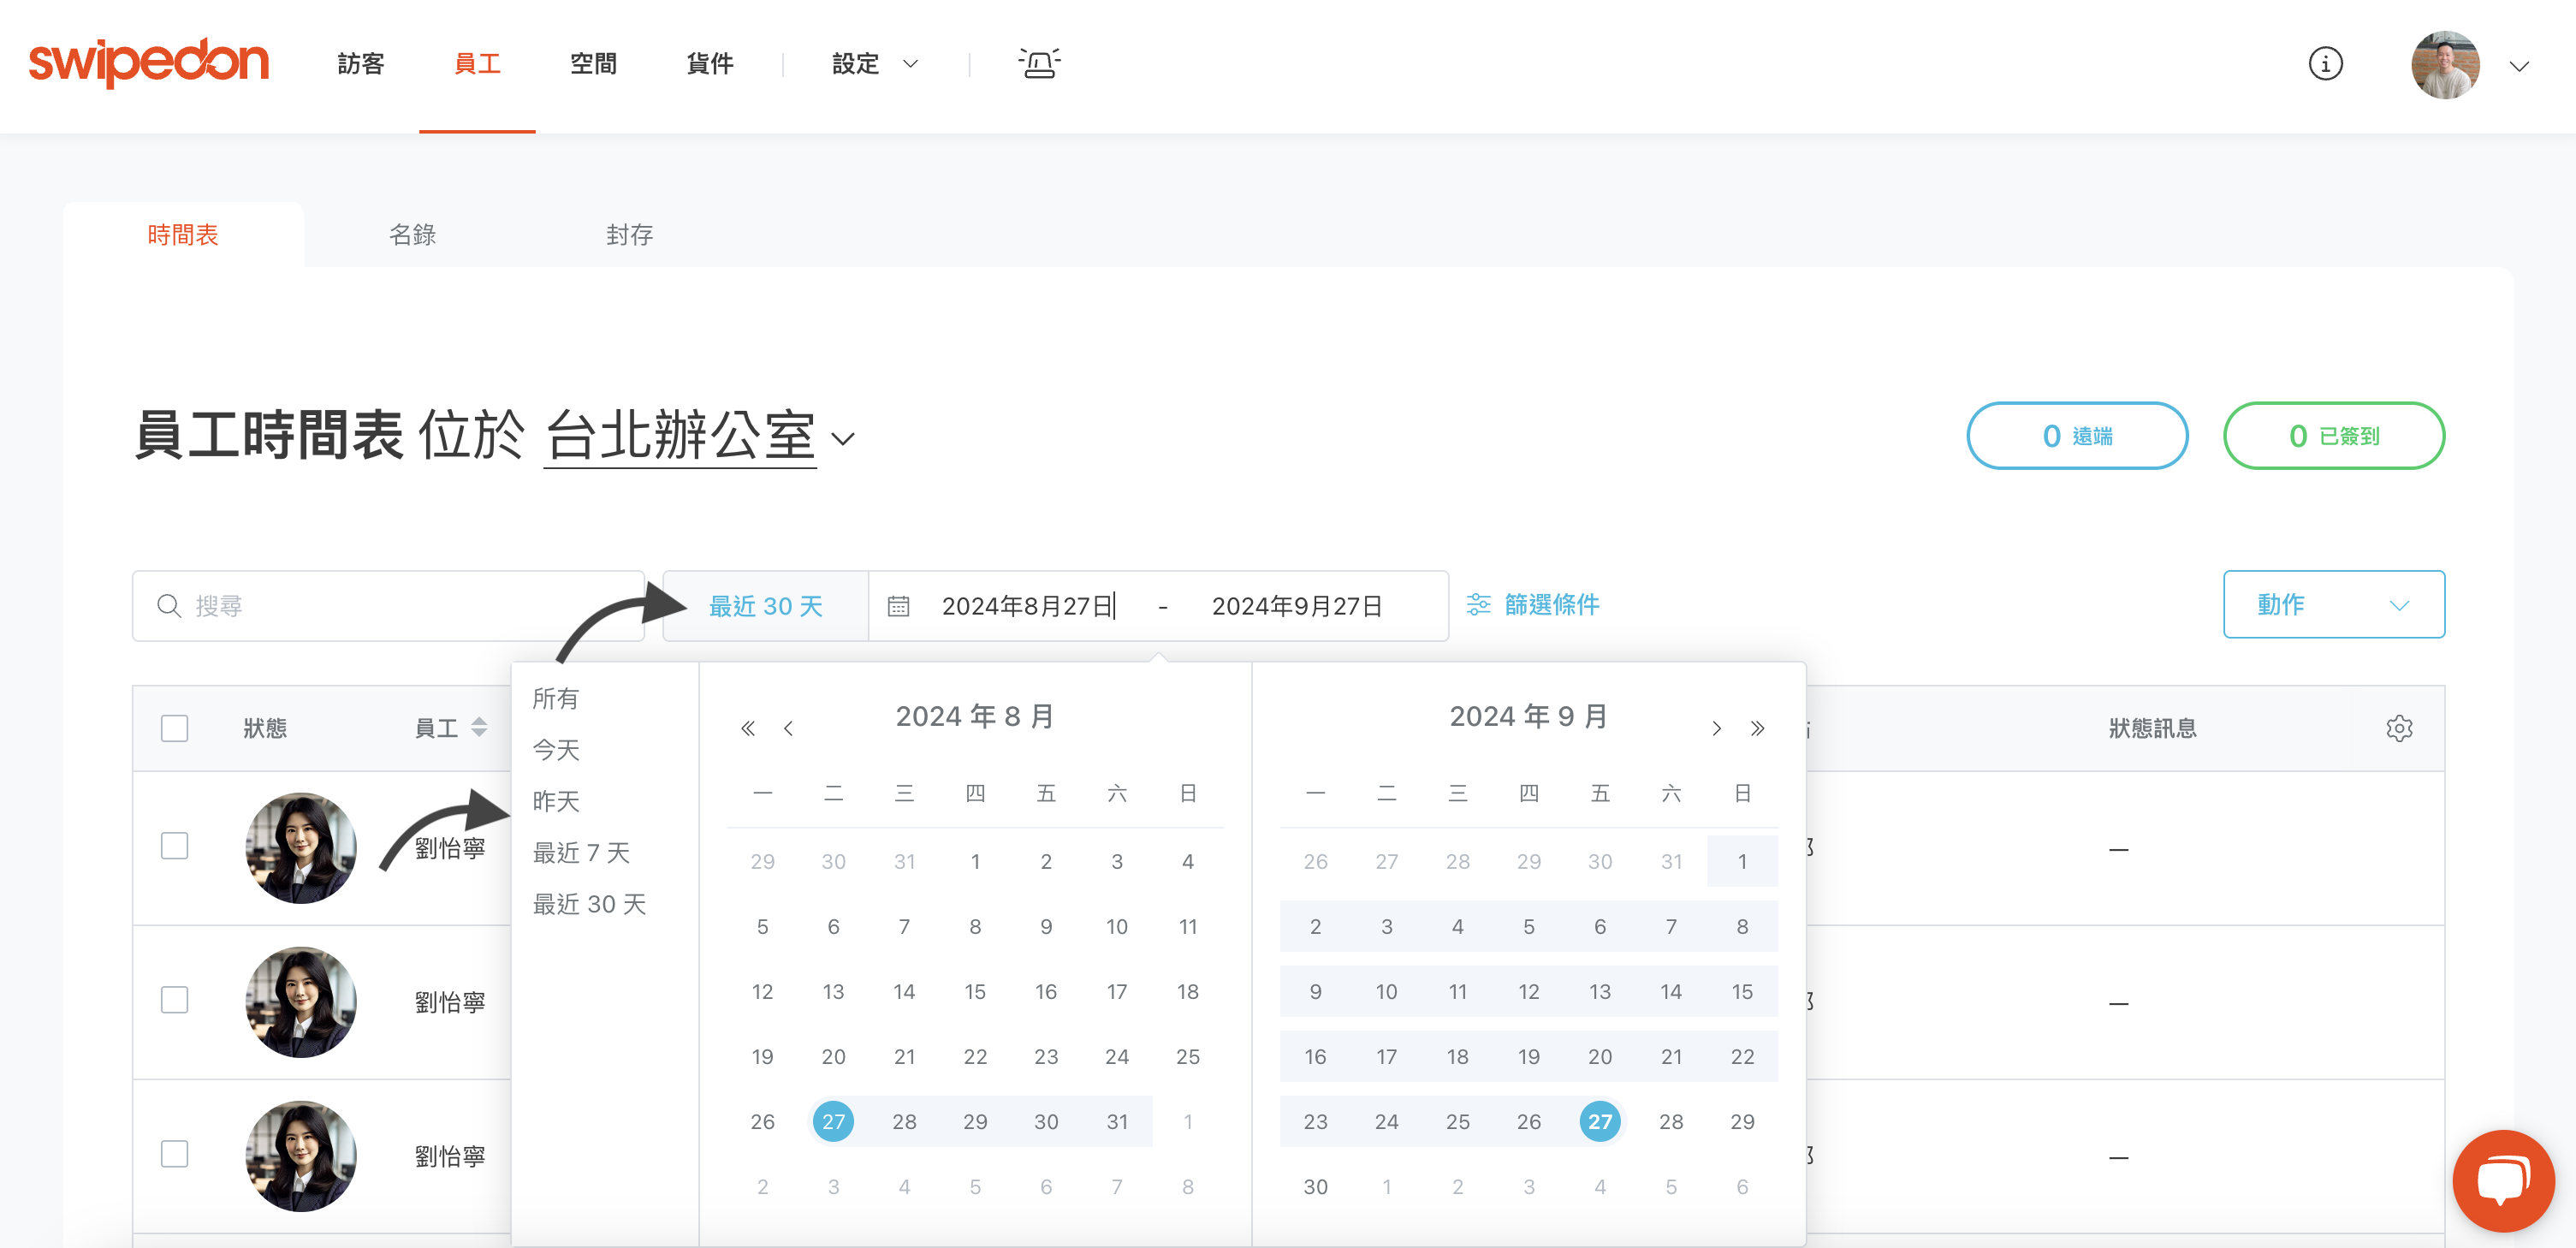Go to previous year double-arrow

click(x=748, y=729)
